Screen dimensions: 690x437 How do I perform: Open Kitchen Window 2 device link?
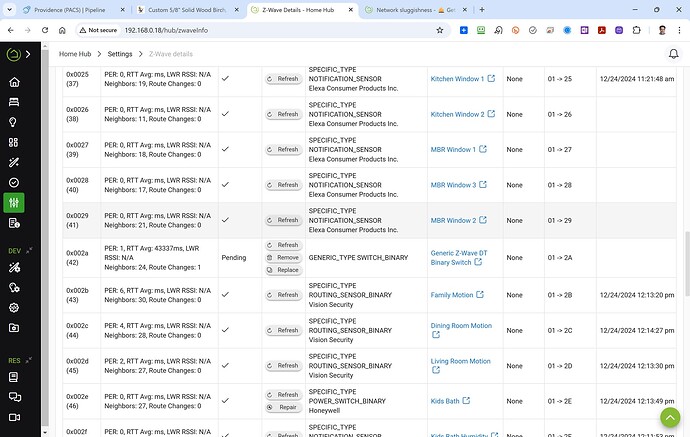457,114
